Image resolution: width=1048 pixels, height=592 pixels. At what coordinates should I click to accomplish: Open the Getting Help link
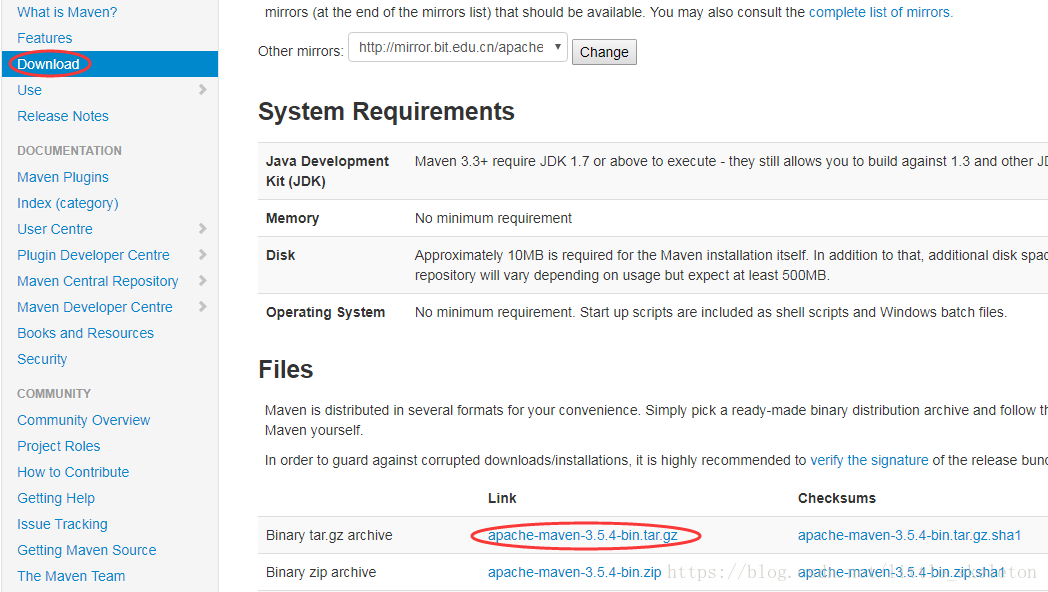[x=56, y=498]
